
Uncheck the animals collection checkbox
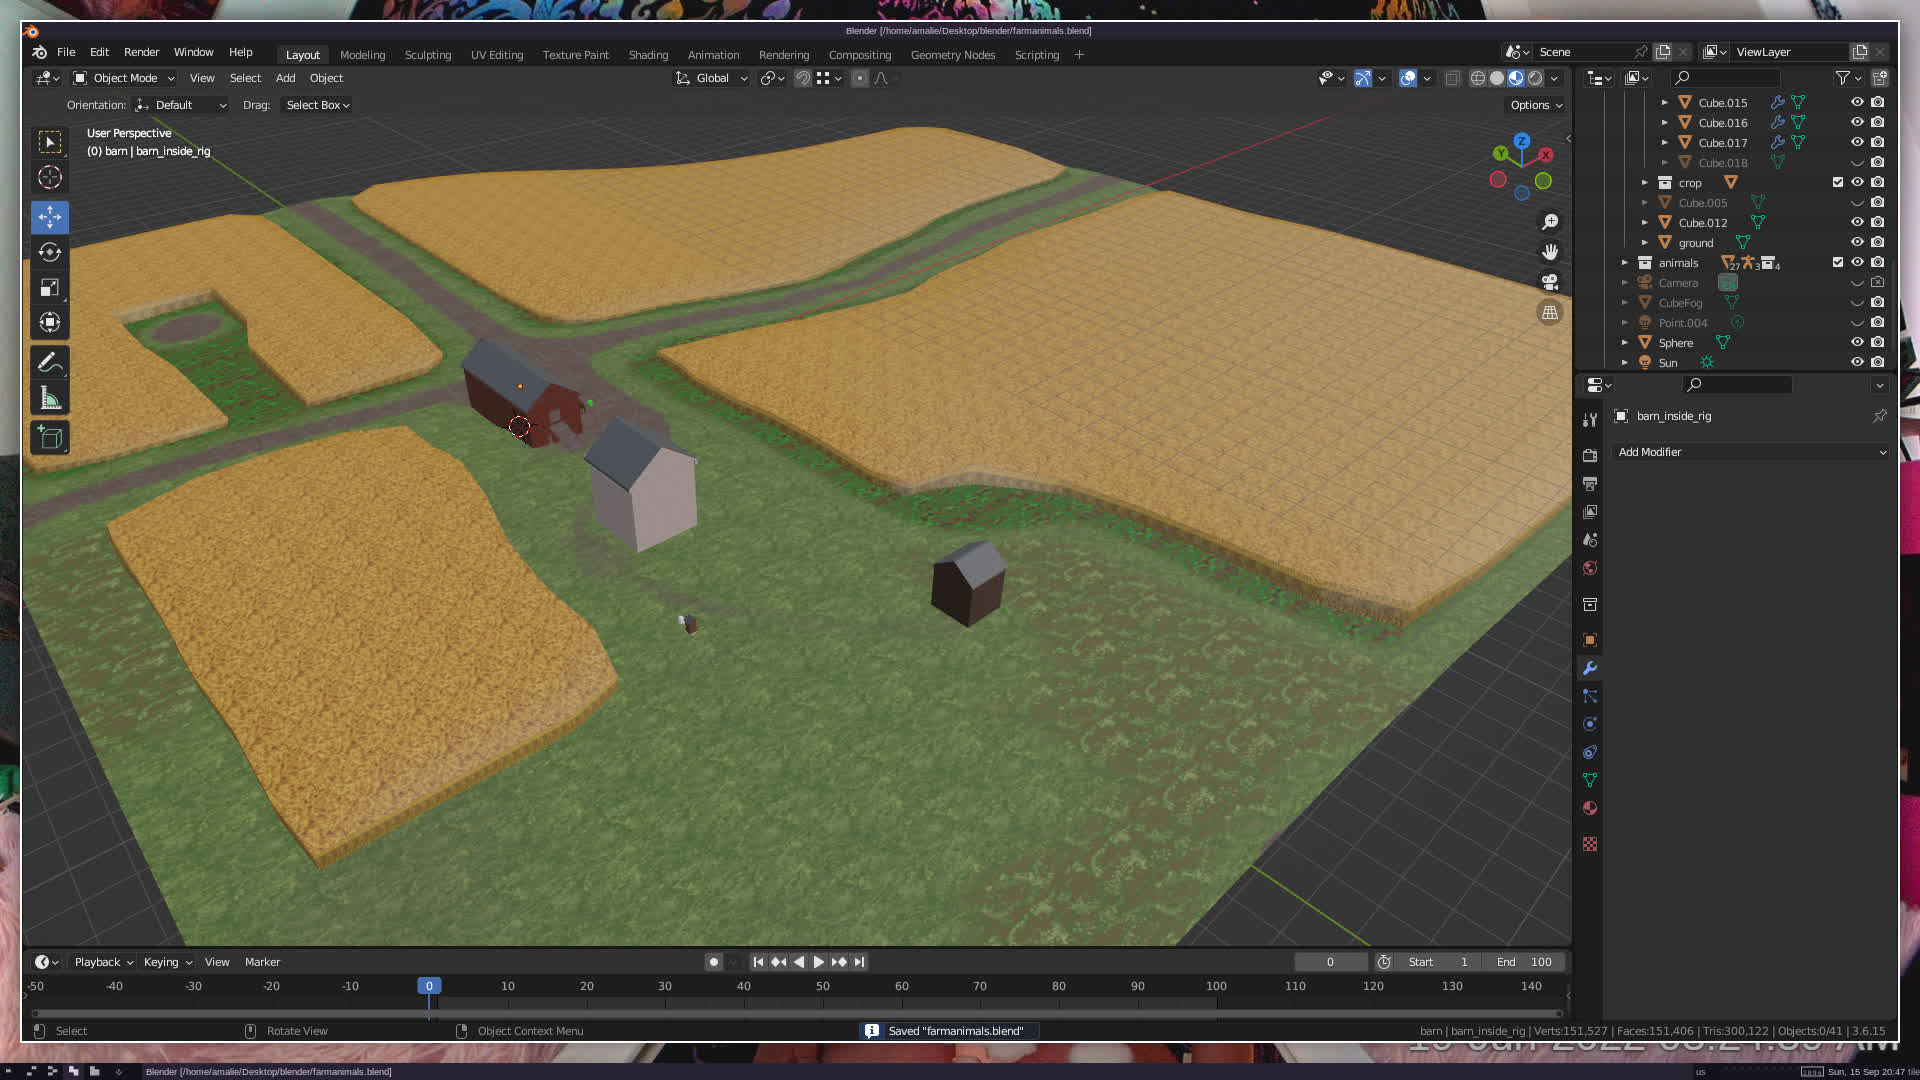(x=1838, y=262)
